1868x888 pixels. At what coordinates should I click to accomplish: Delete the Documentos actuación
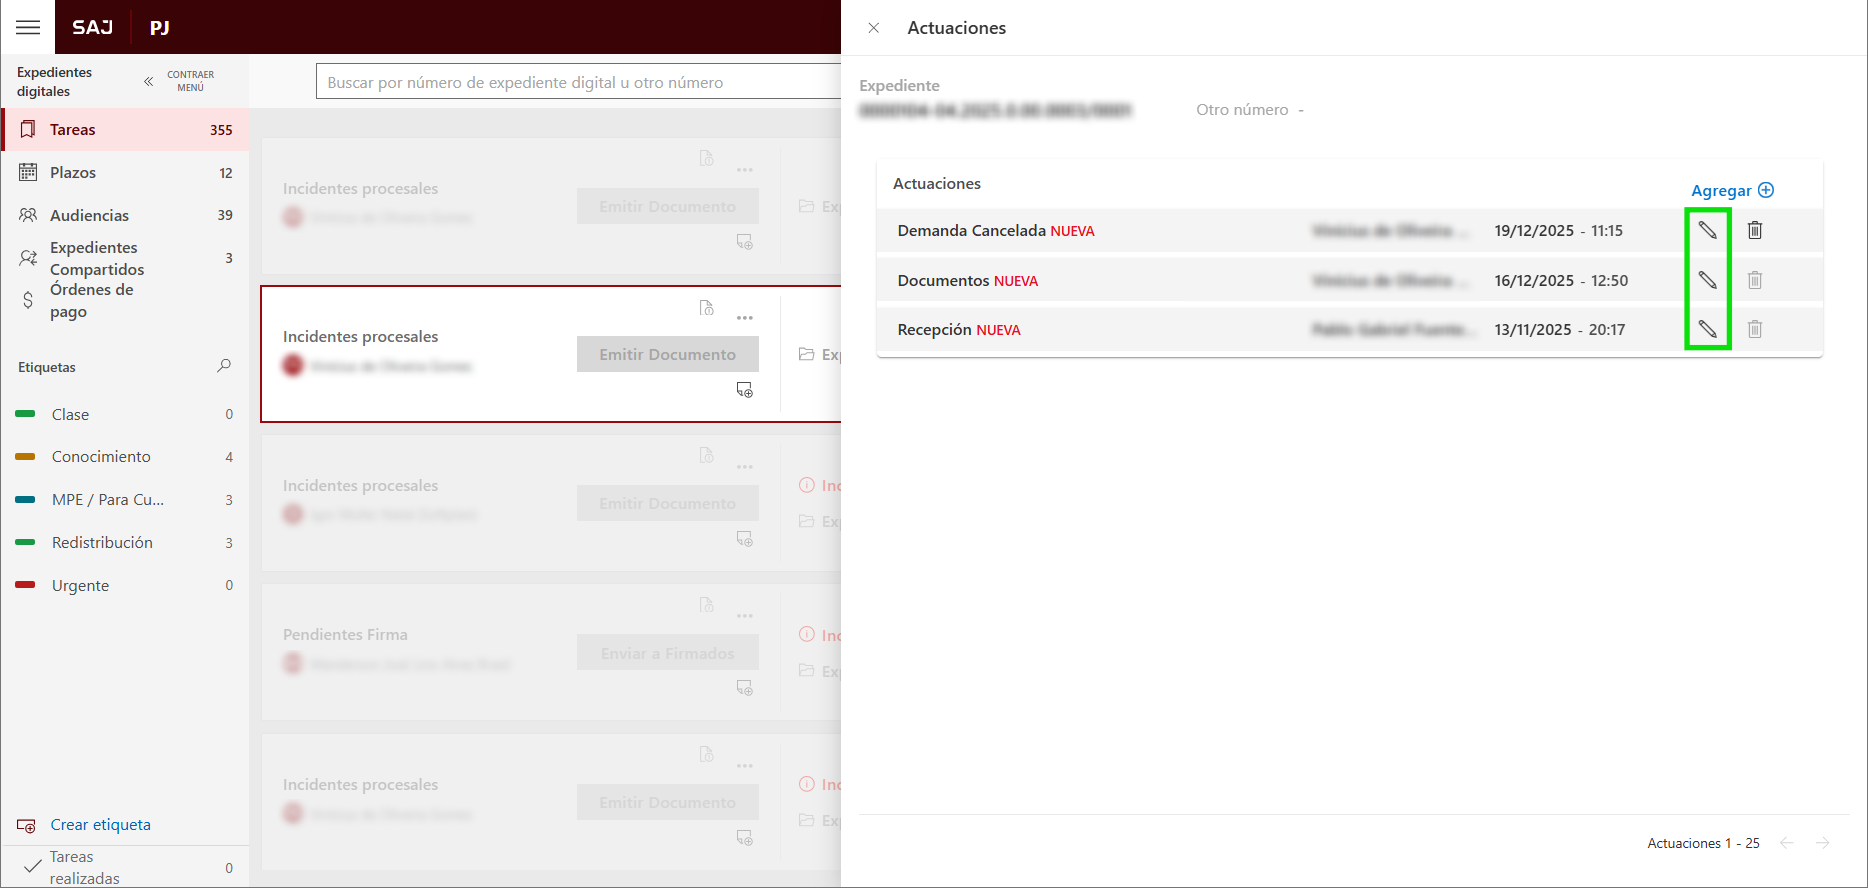[1755, 280]
